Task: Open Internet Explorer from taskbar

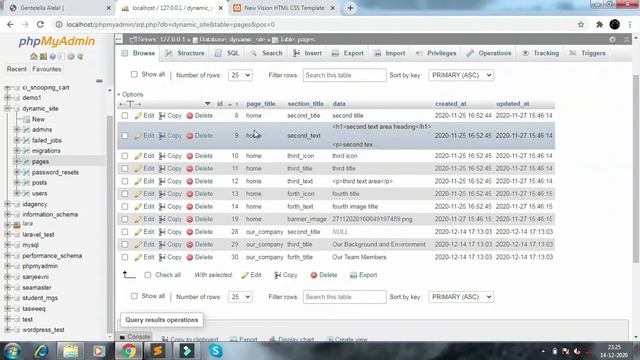Action: point(42,351)
